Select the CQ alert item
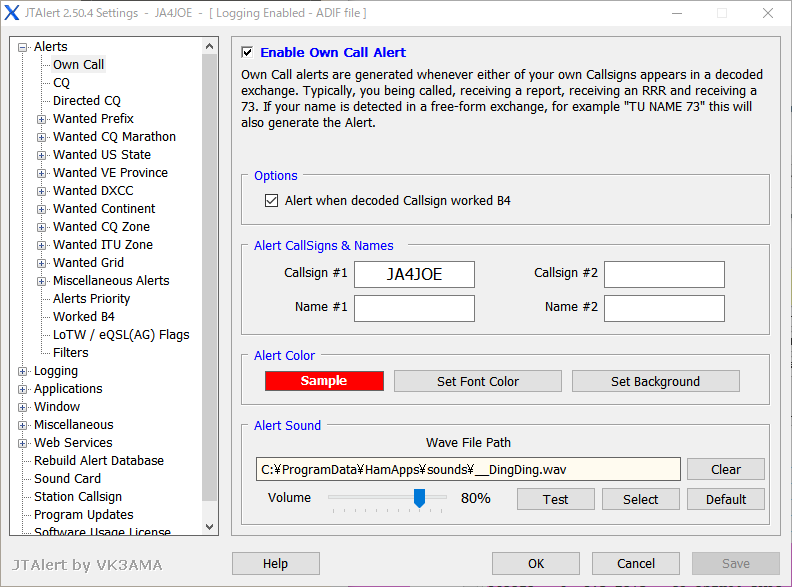792x587 pixels. [x=61, y=83]
